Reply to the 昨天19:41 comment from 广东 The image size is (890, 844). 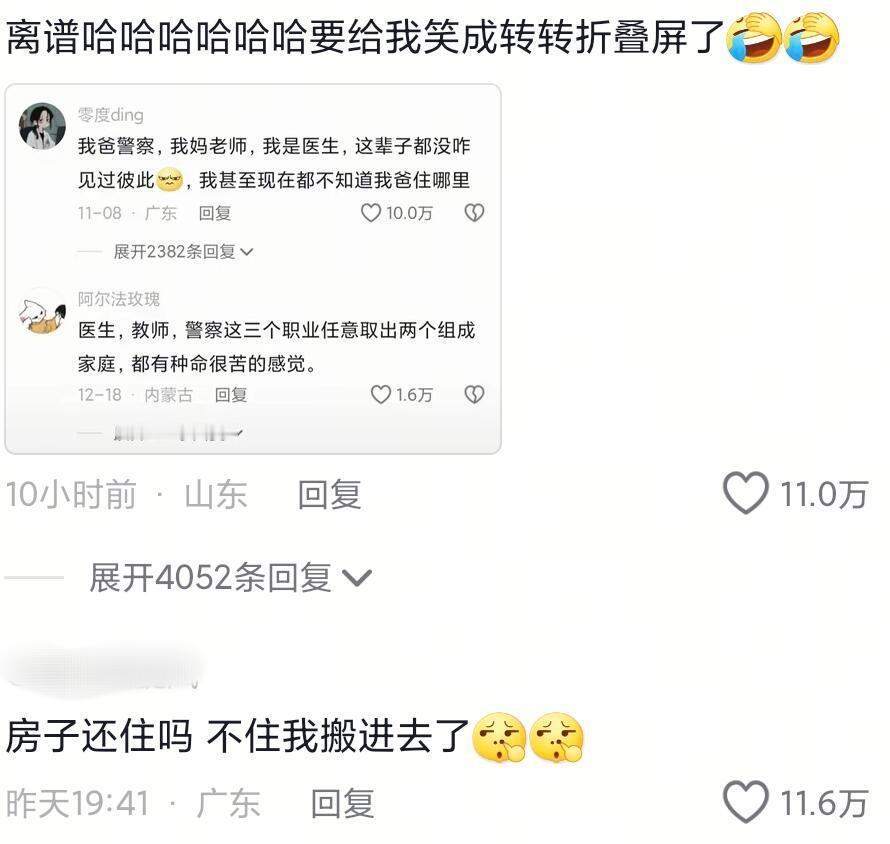(x=342, y=803)
